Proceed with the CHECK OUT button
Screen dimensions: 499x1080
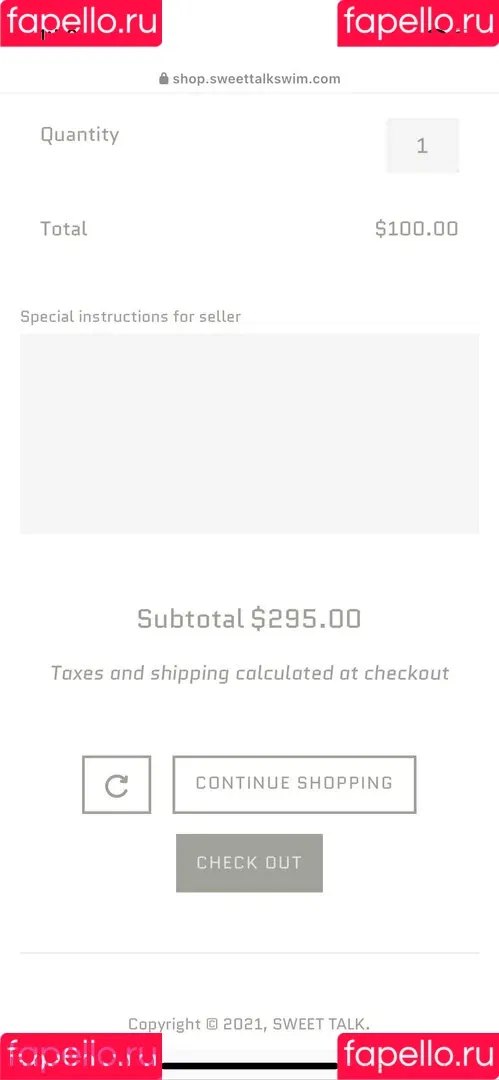[250, 863]
